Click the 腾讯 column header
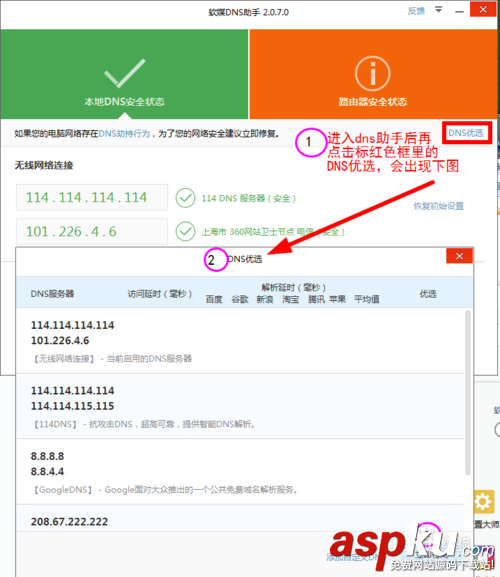The image size is (500, 577). (316, 300)
